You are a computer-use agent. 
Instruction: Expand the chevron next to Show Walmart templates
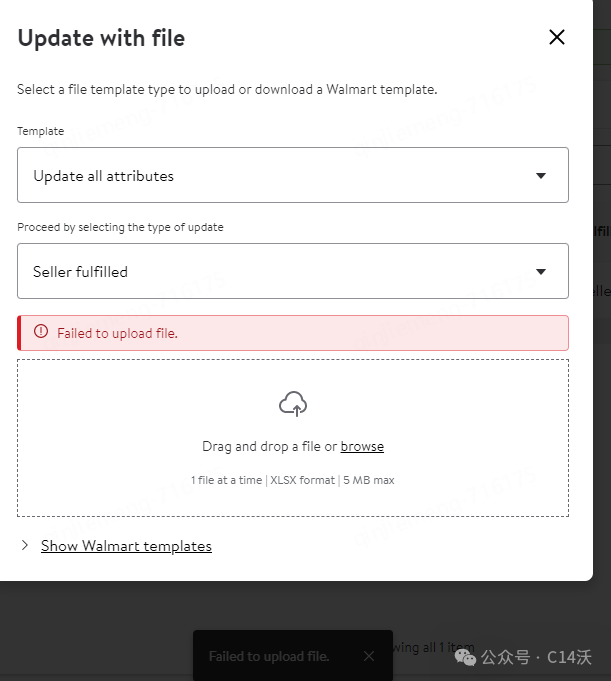pyautogui.click(x=25, y=546)
